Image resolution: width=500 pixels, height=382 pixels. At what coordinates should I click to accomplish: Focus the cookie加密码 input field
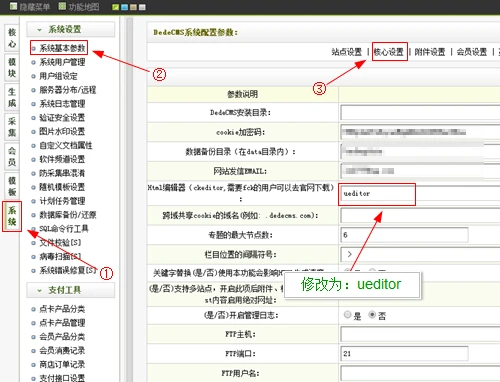click(x=420, y=132)
